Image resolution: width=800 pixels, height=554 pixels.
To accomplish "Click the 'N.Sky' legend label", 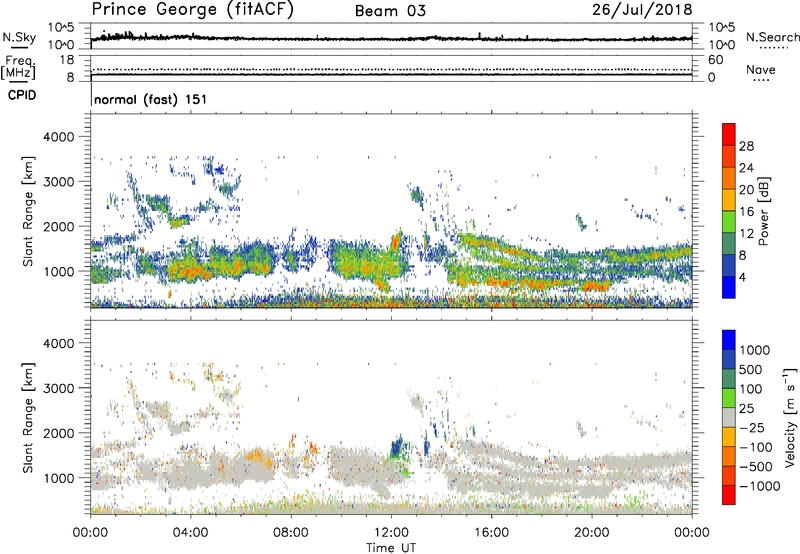I will pos(19,38).
